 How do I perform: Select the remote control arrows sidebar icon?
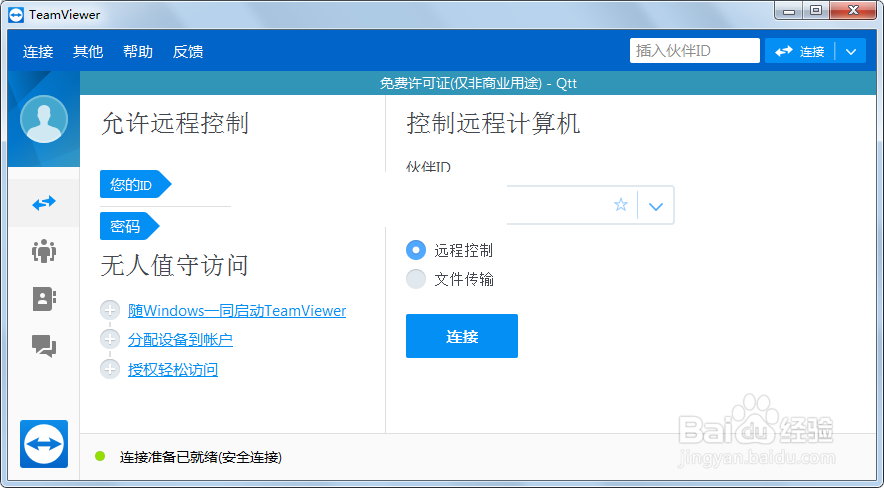pos(44,203)
